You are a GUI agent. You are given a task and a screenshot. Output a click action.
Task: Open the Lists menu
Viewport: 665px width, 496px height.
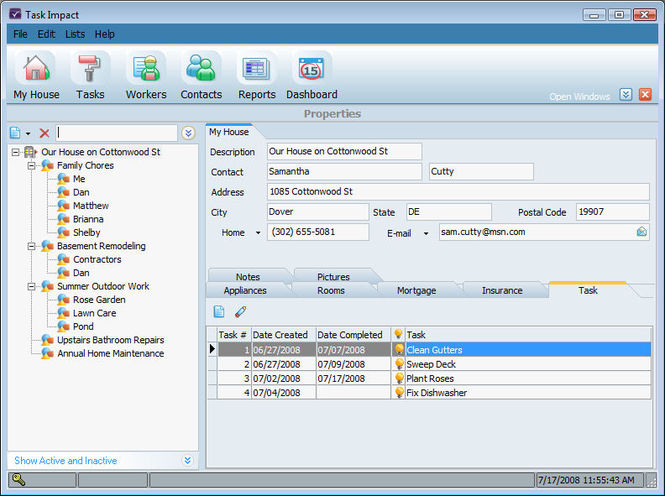[x=75, y=34]
